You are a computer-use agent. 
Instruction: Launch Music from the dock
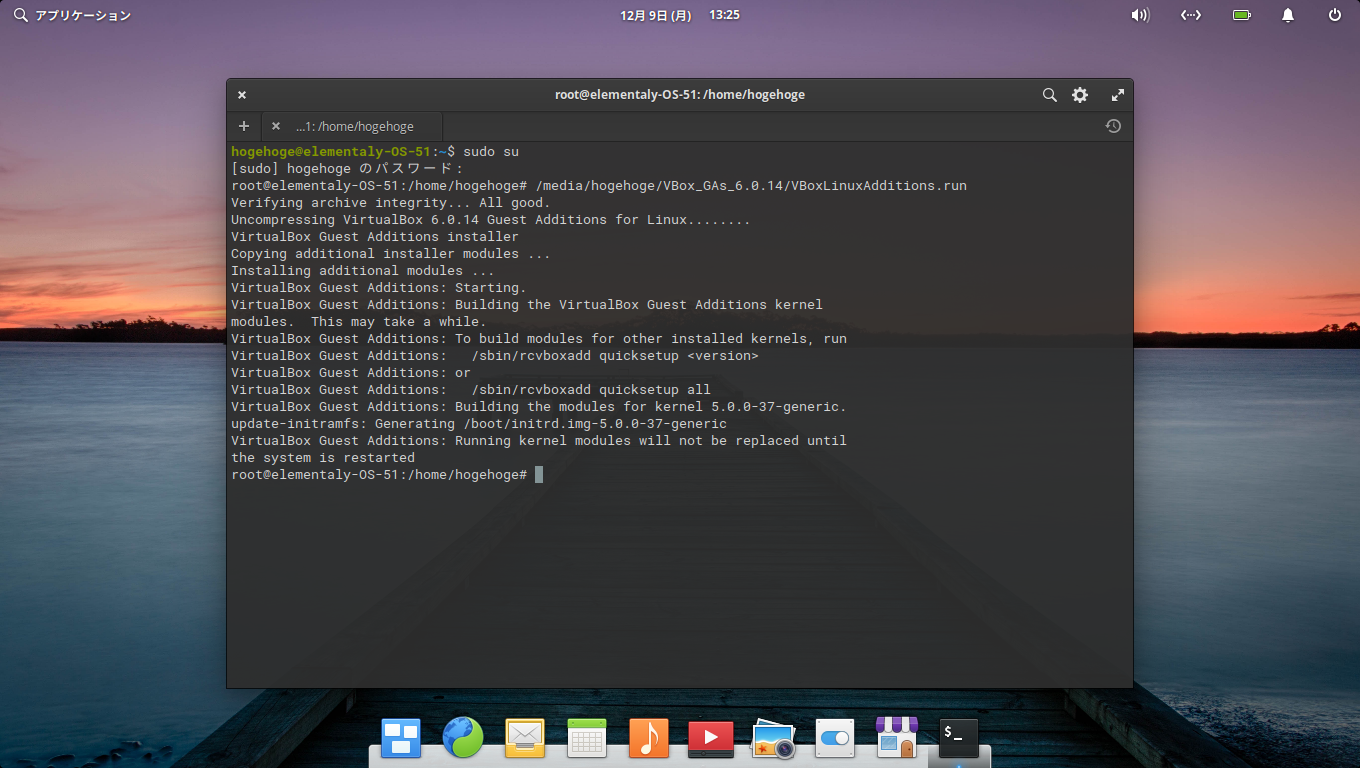point(649,739)
